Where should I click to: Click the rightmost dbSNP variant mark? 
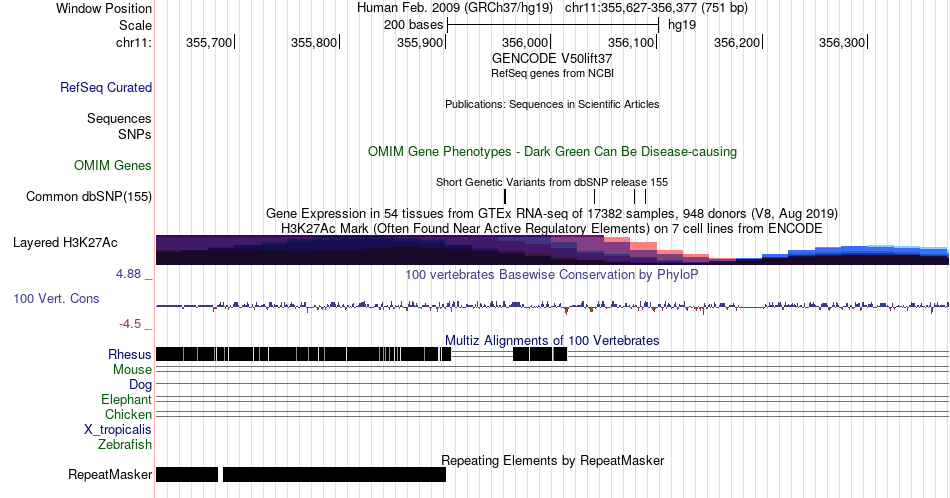645,196
